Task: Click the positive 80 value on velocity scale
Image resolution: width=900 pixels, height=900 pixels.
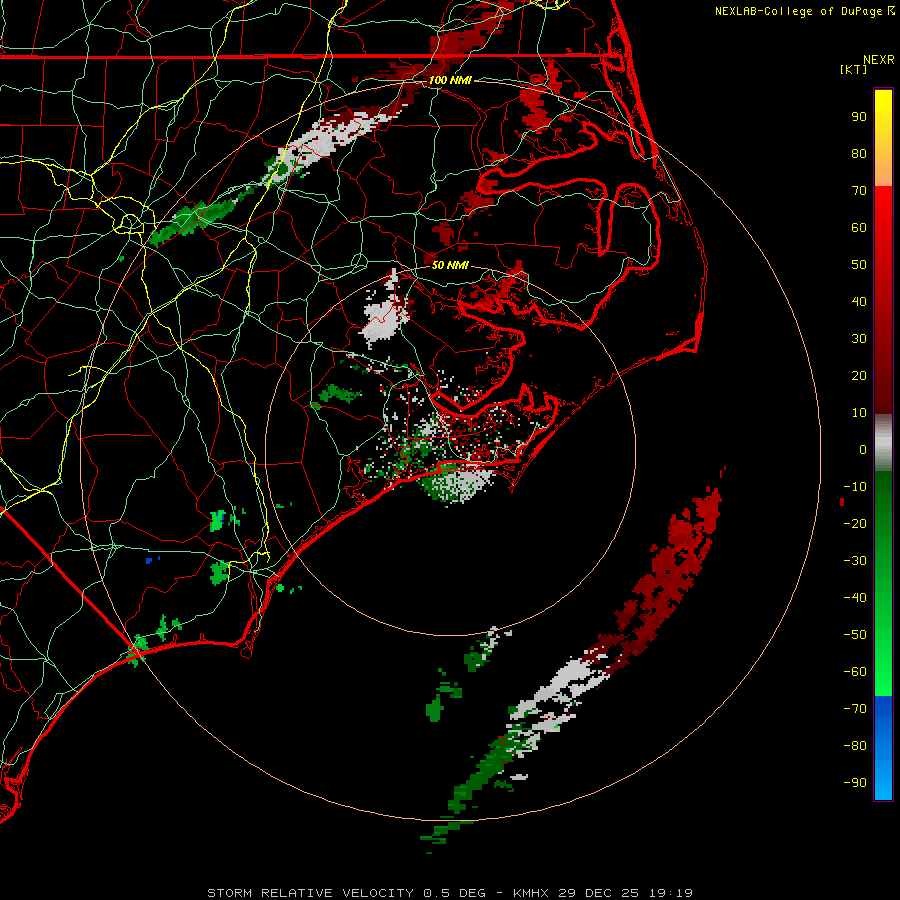Action: [859, 154]
